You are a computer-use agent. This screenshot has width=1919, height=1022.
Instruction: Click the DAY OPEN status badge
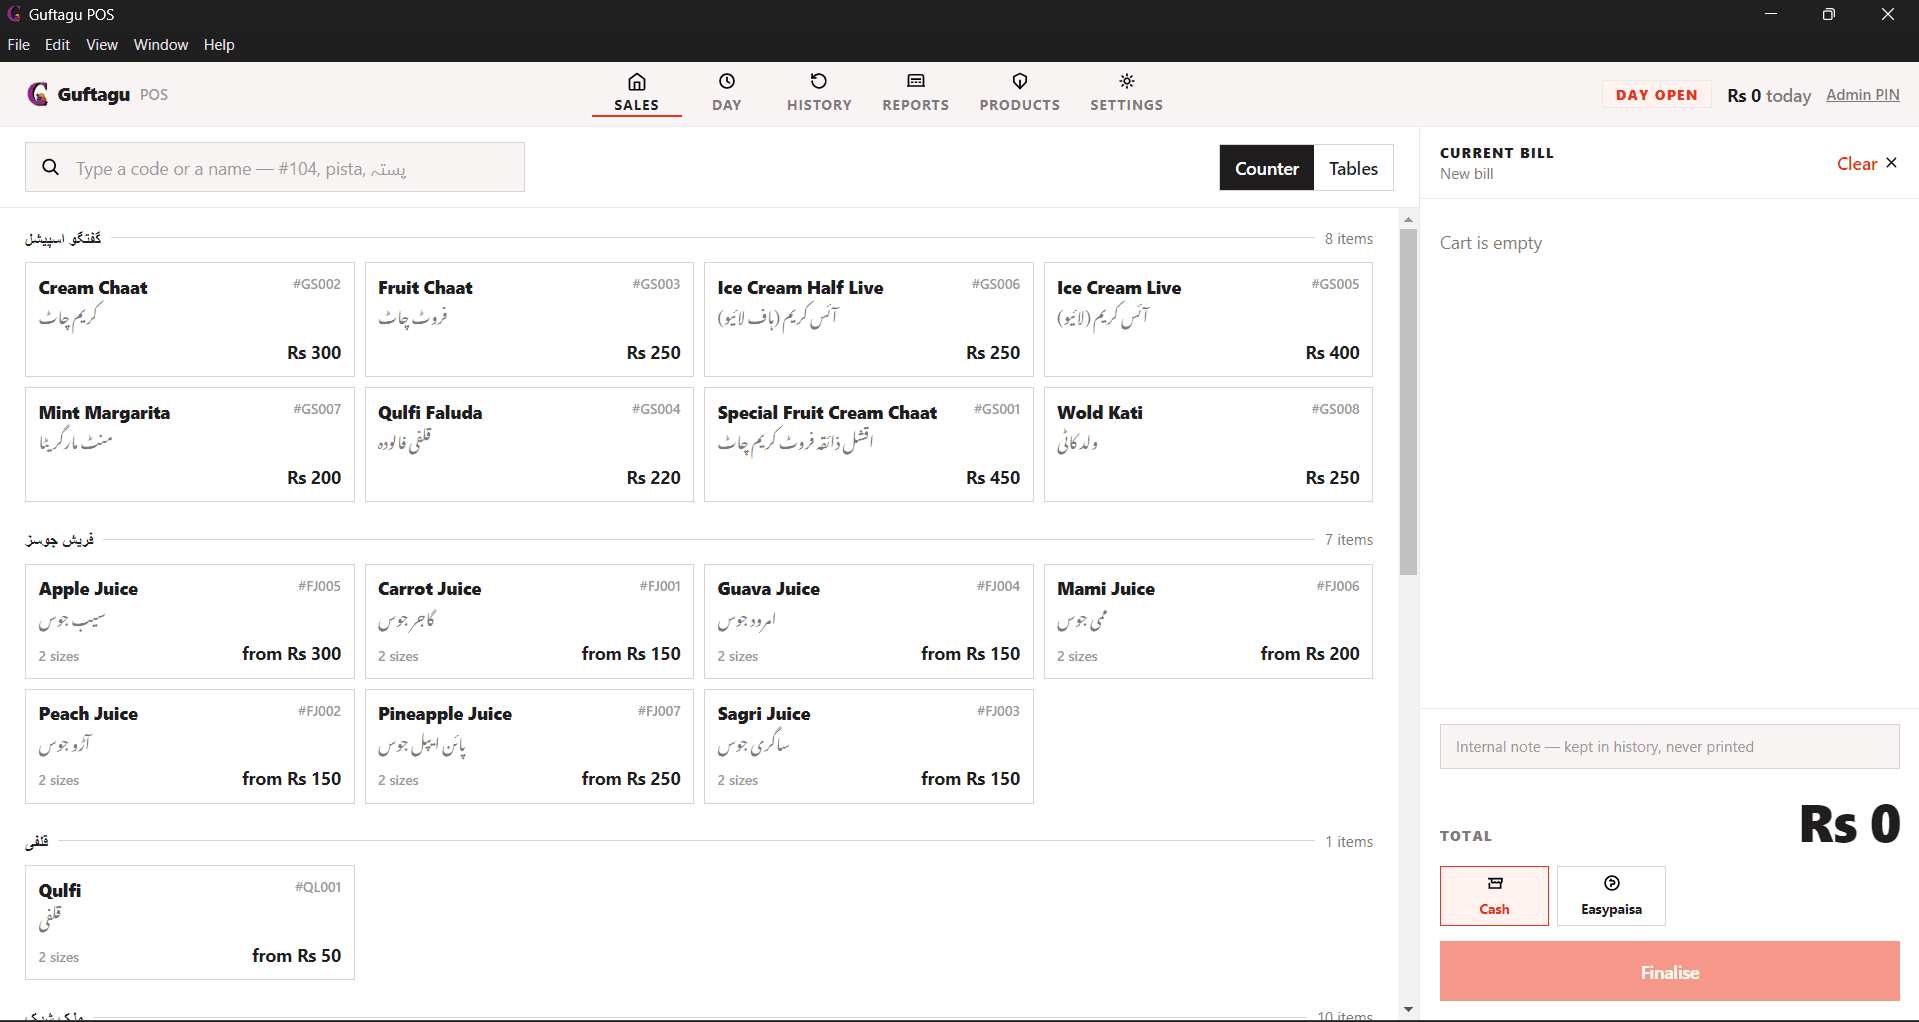[1656, 95]
